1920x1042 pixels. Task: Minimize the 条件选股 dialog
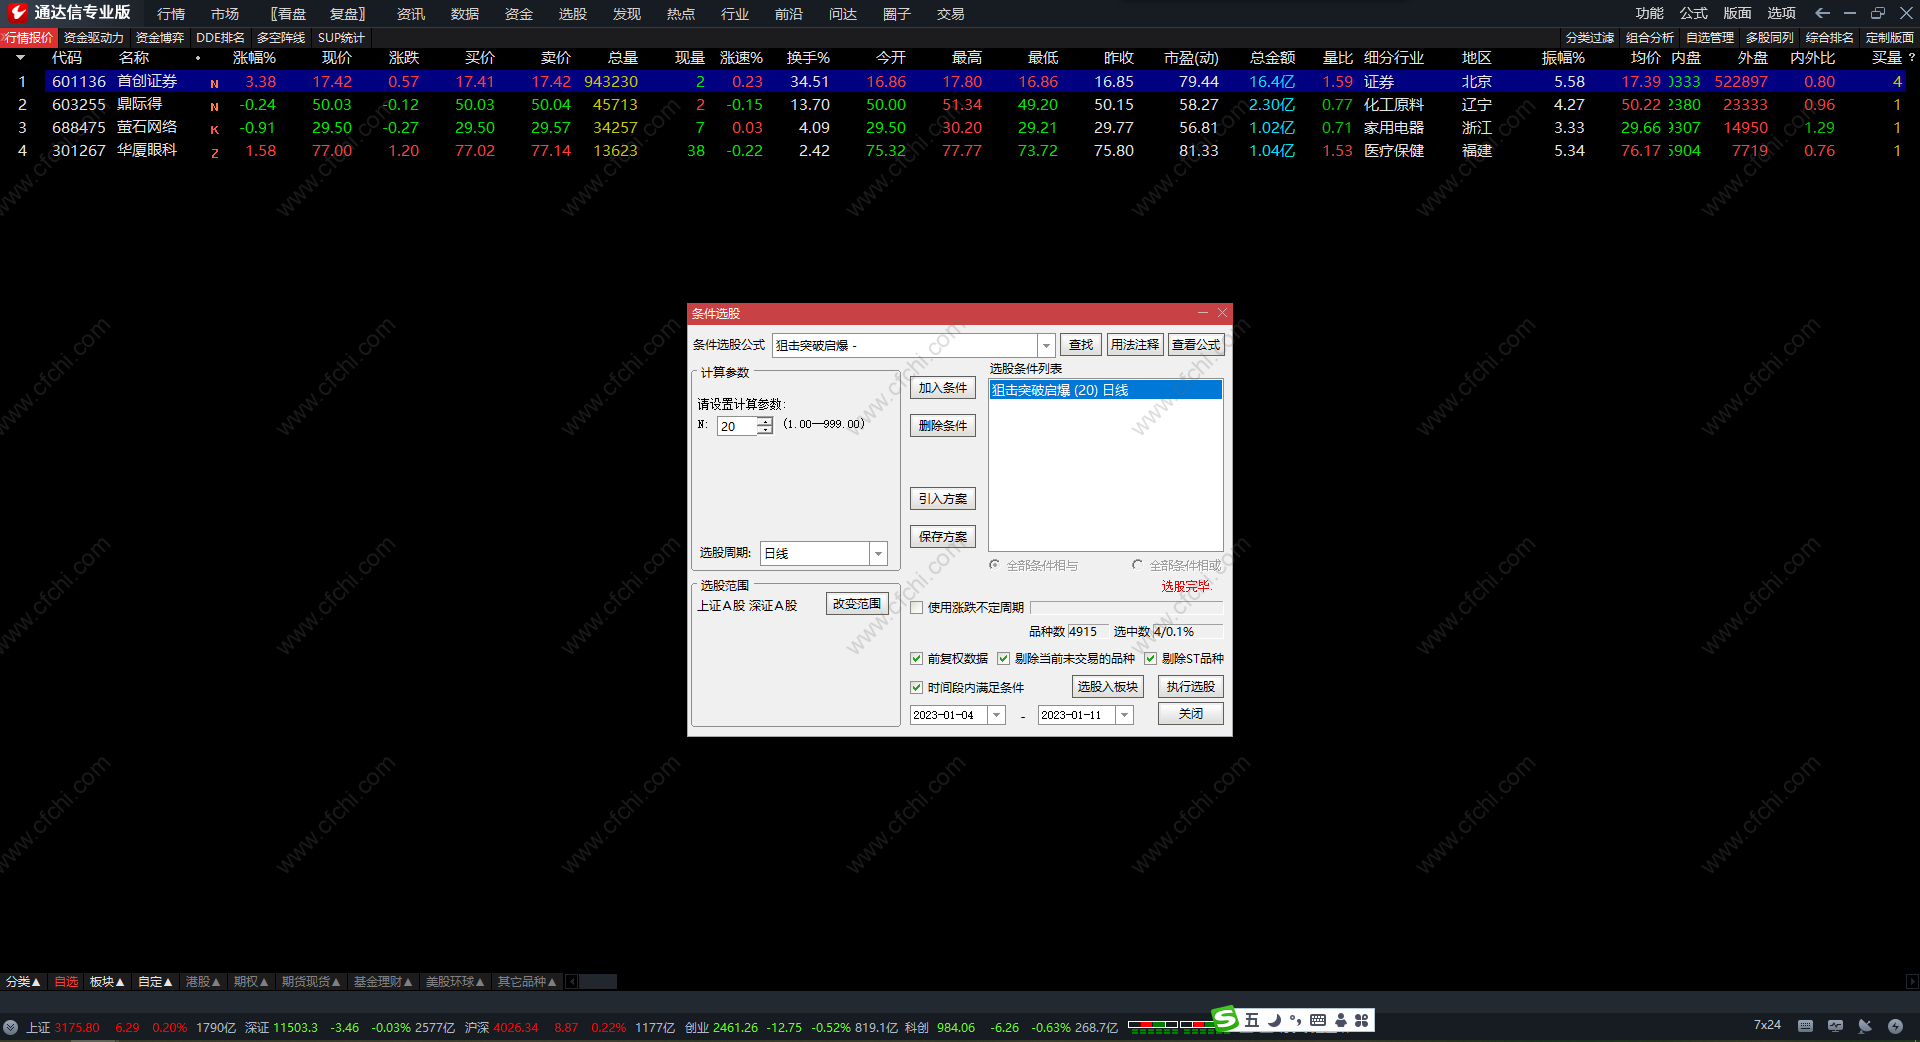pyautogui.click(x=1202, y=313)
